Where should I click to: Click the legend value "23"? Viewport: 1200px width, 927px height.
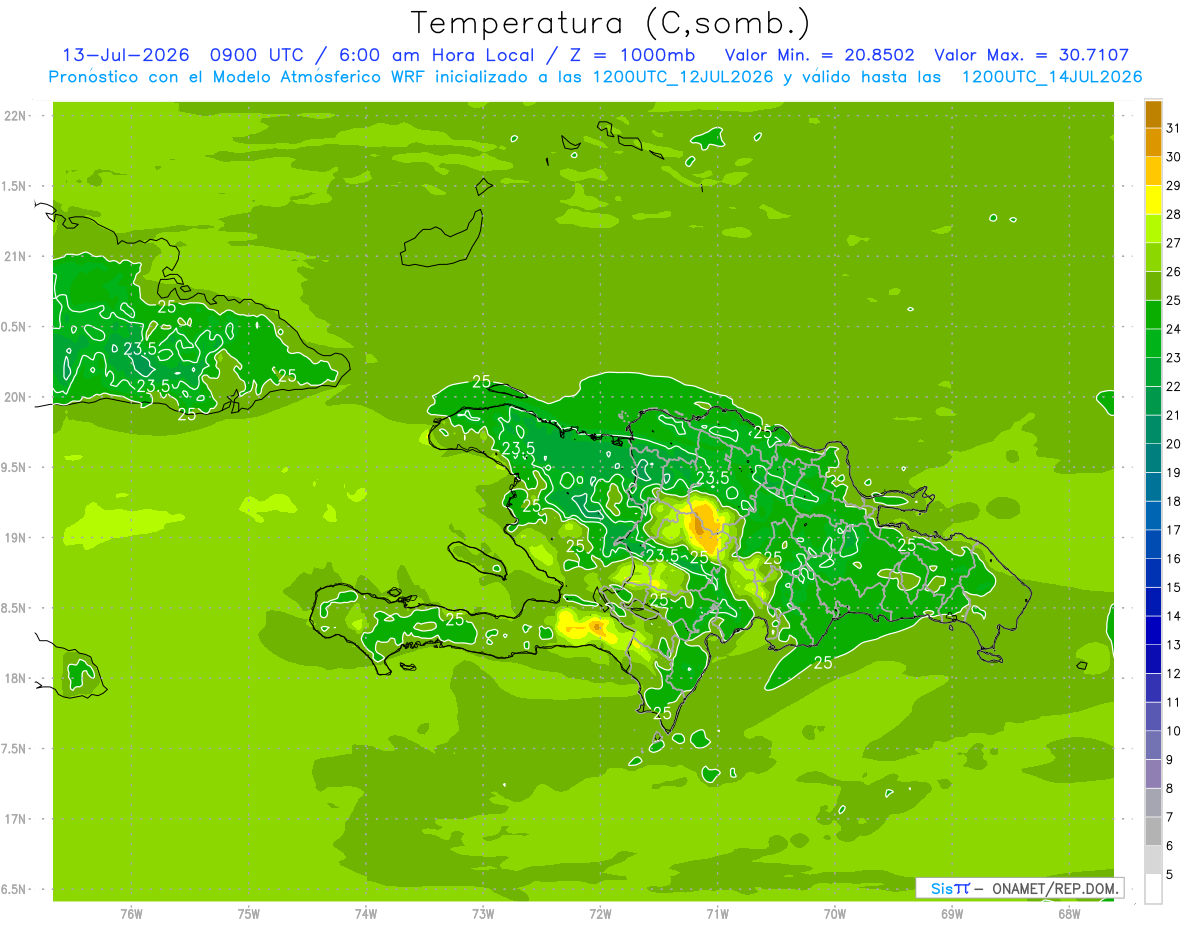coord(1174,358)
